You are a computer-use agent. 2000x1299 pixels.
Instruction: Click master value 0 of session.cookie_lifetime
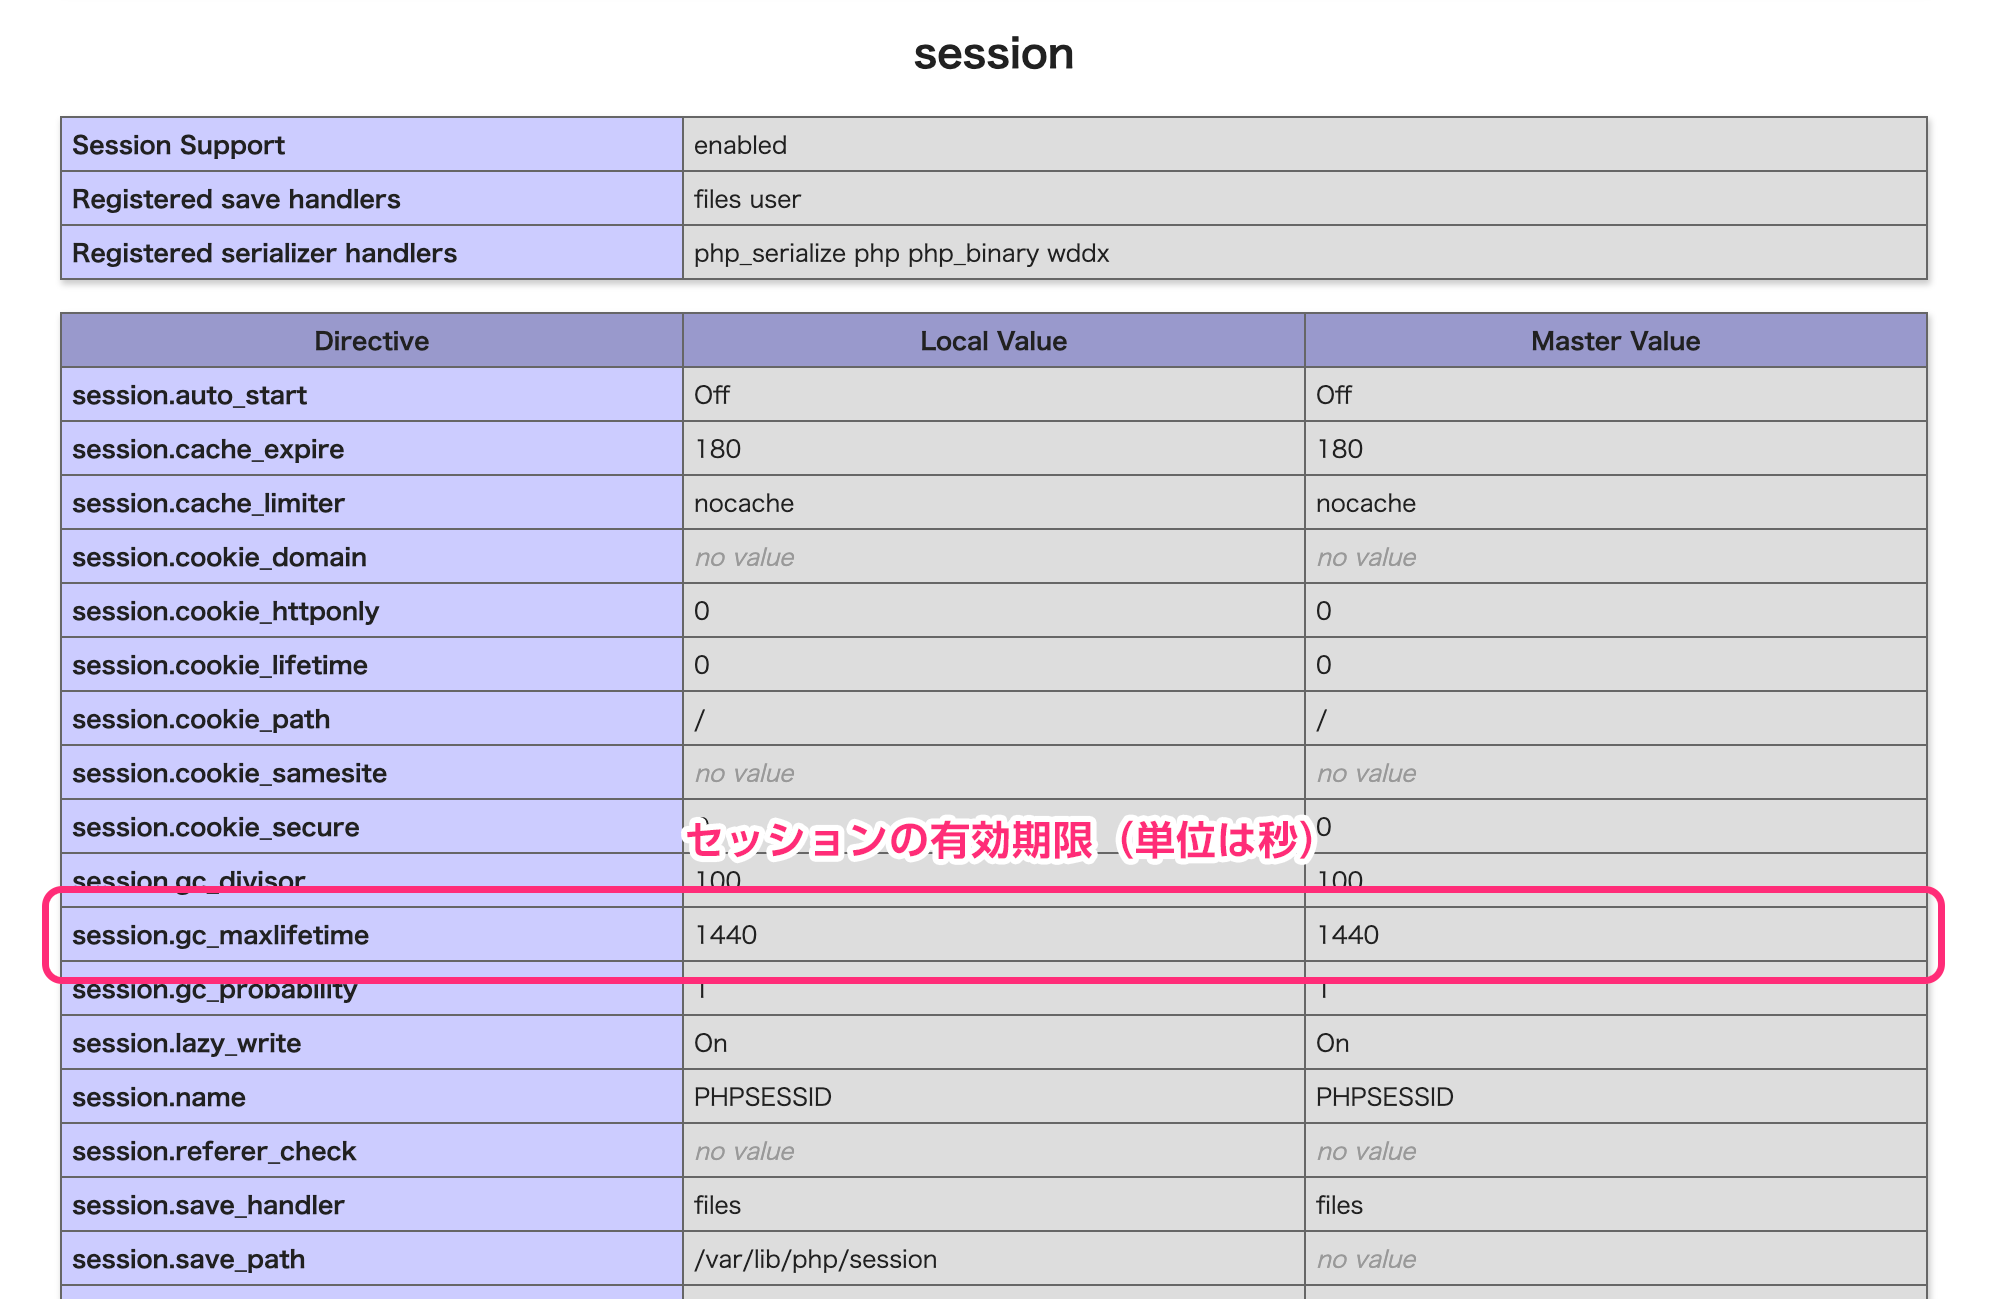[x=1324, y=665]
